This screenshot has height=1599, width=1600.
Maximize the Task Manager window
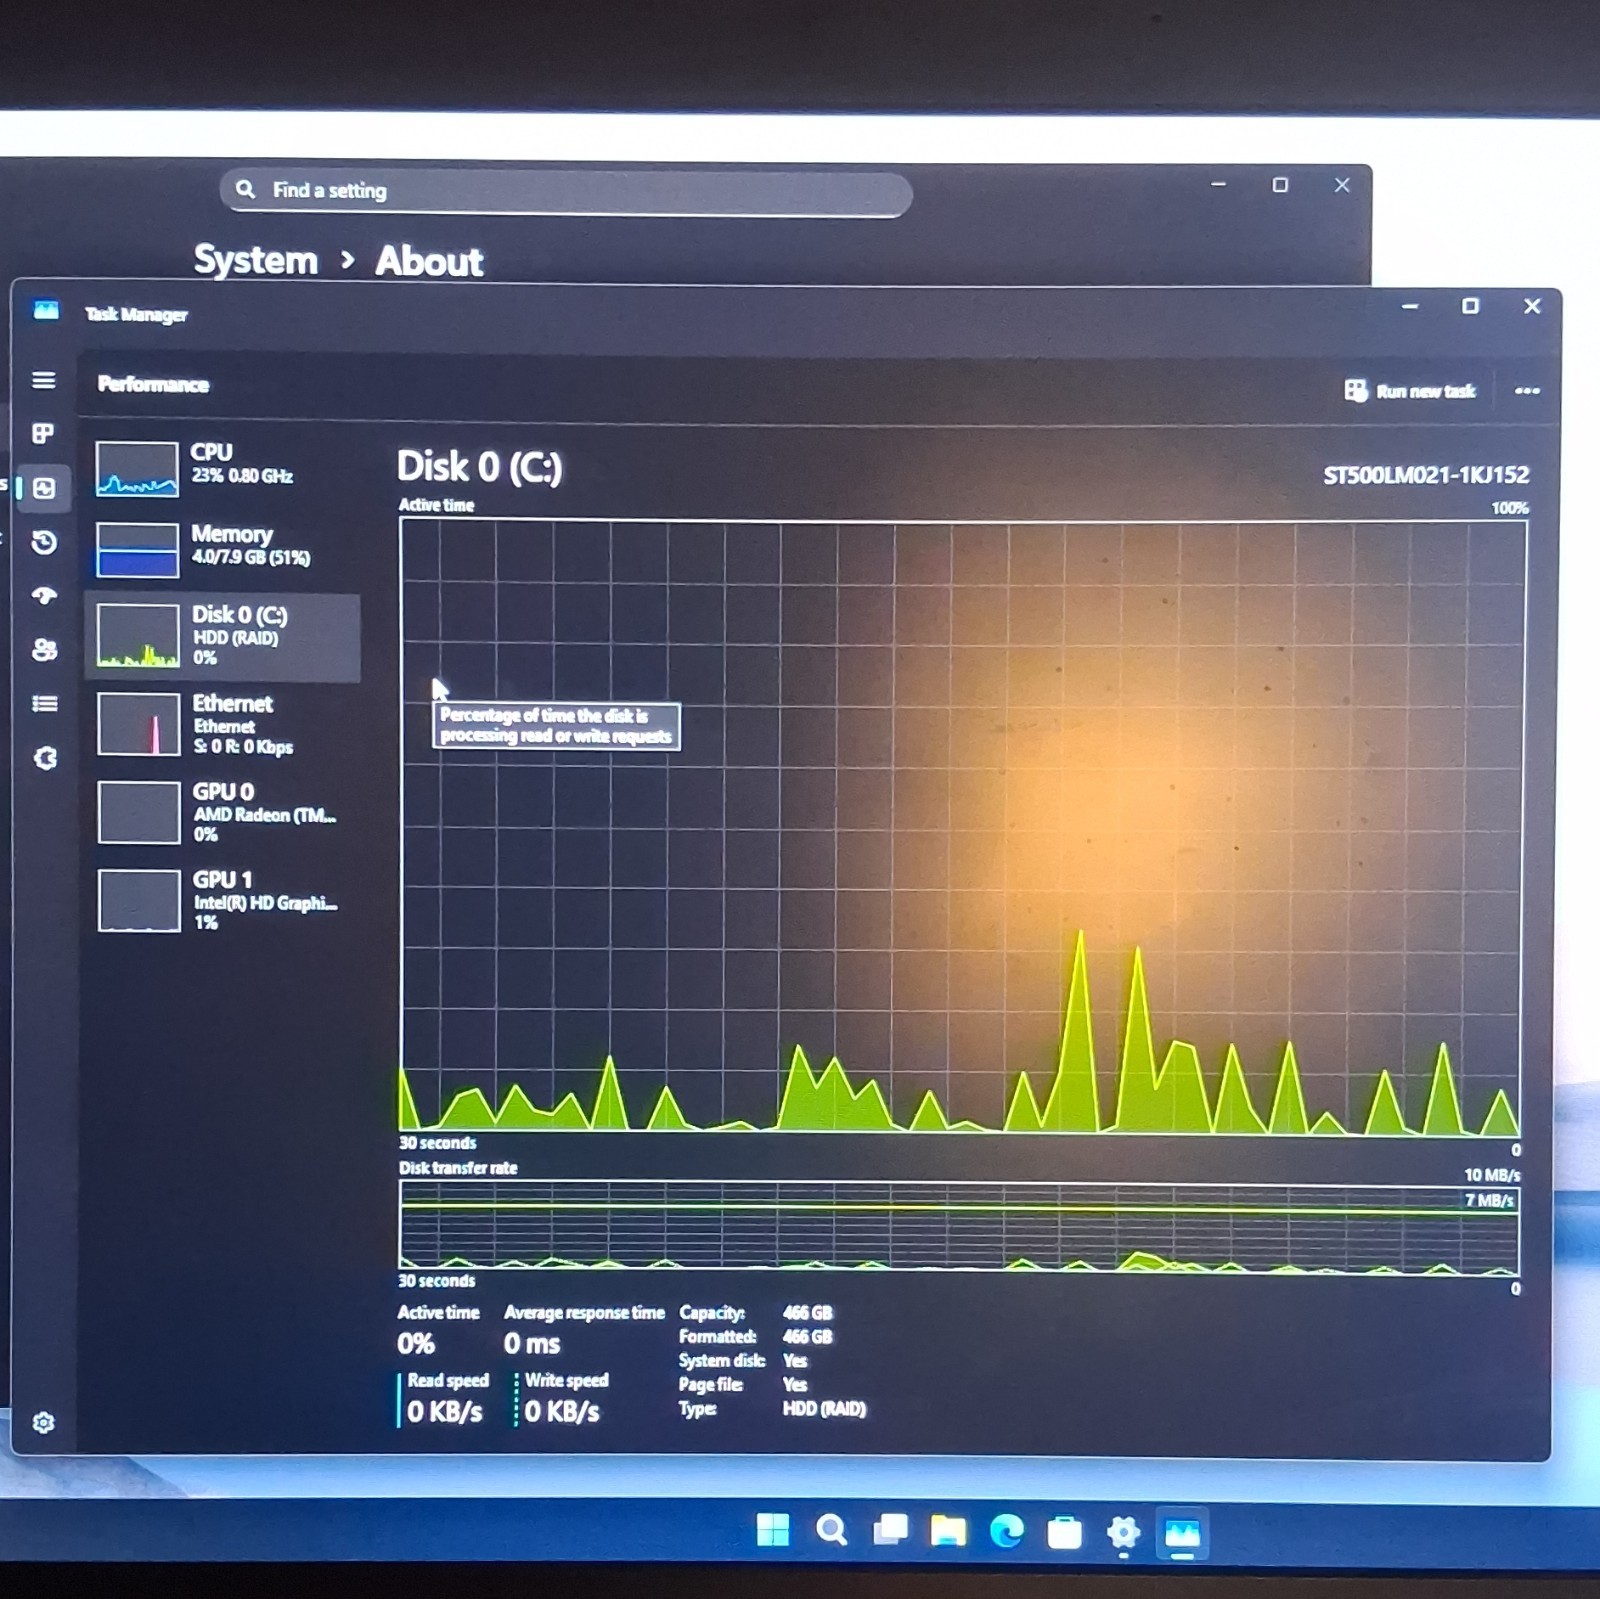coord(1470,306)
